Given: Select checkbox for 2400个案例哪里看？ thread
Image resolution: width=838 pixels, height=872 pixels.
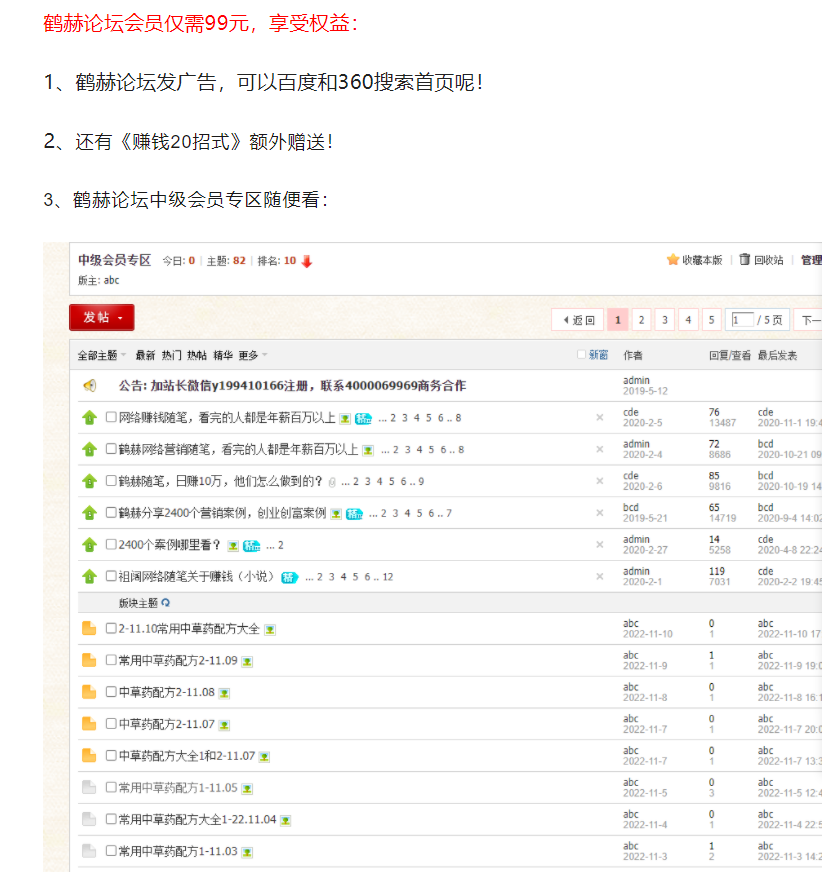Looking at the screenshot, I should (111, 545).
